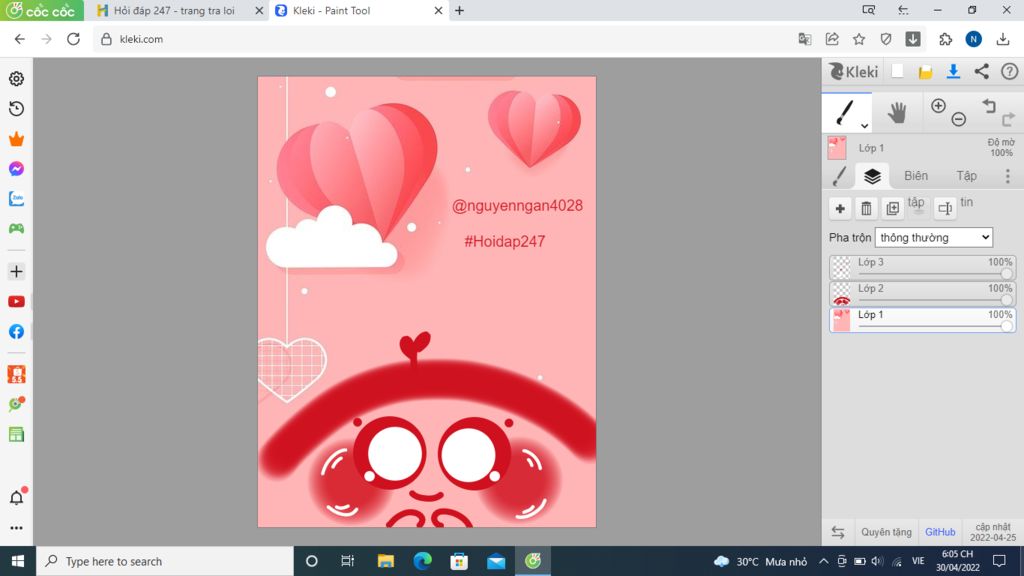Viewport: 1024px width, 576px height.
Task: Open the three-dot menu beside Tập
Action: 1007,175
